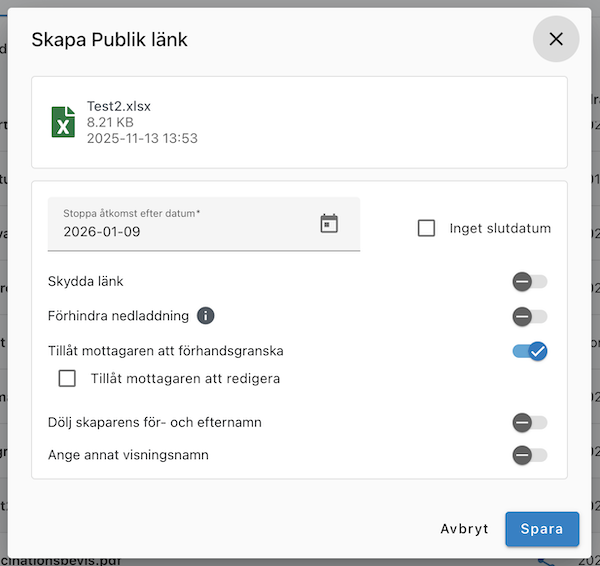
Task: Click the info icon beside Förhindra nedladdning
Action: [x=206, y=316]
